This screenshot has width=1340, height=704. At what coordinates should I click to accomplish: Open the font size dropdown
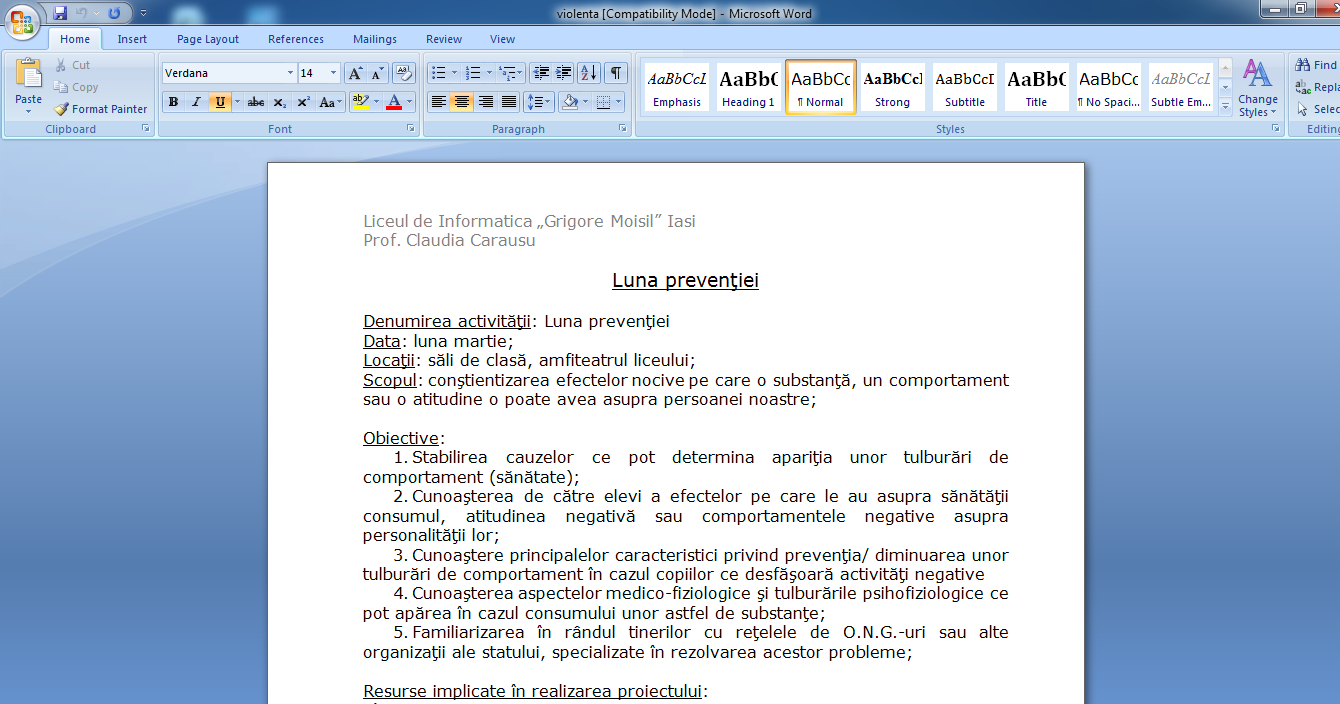point(333,73)
